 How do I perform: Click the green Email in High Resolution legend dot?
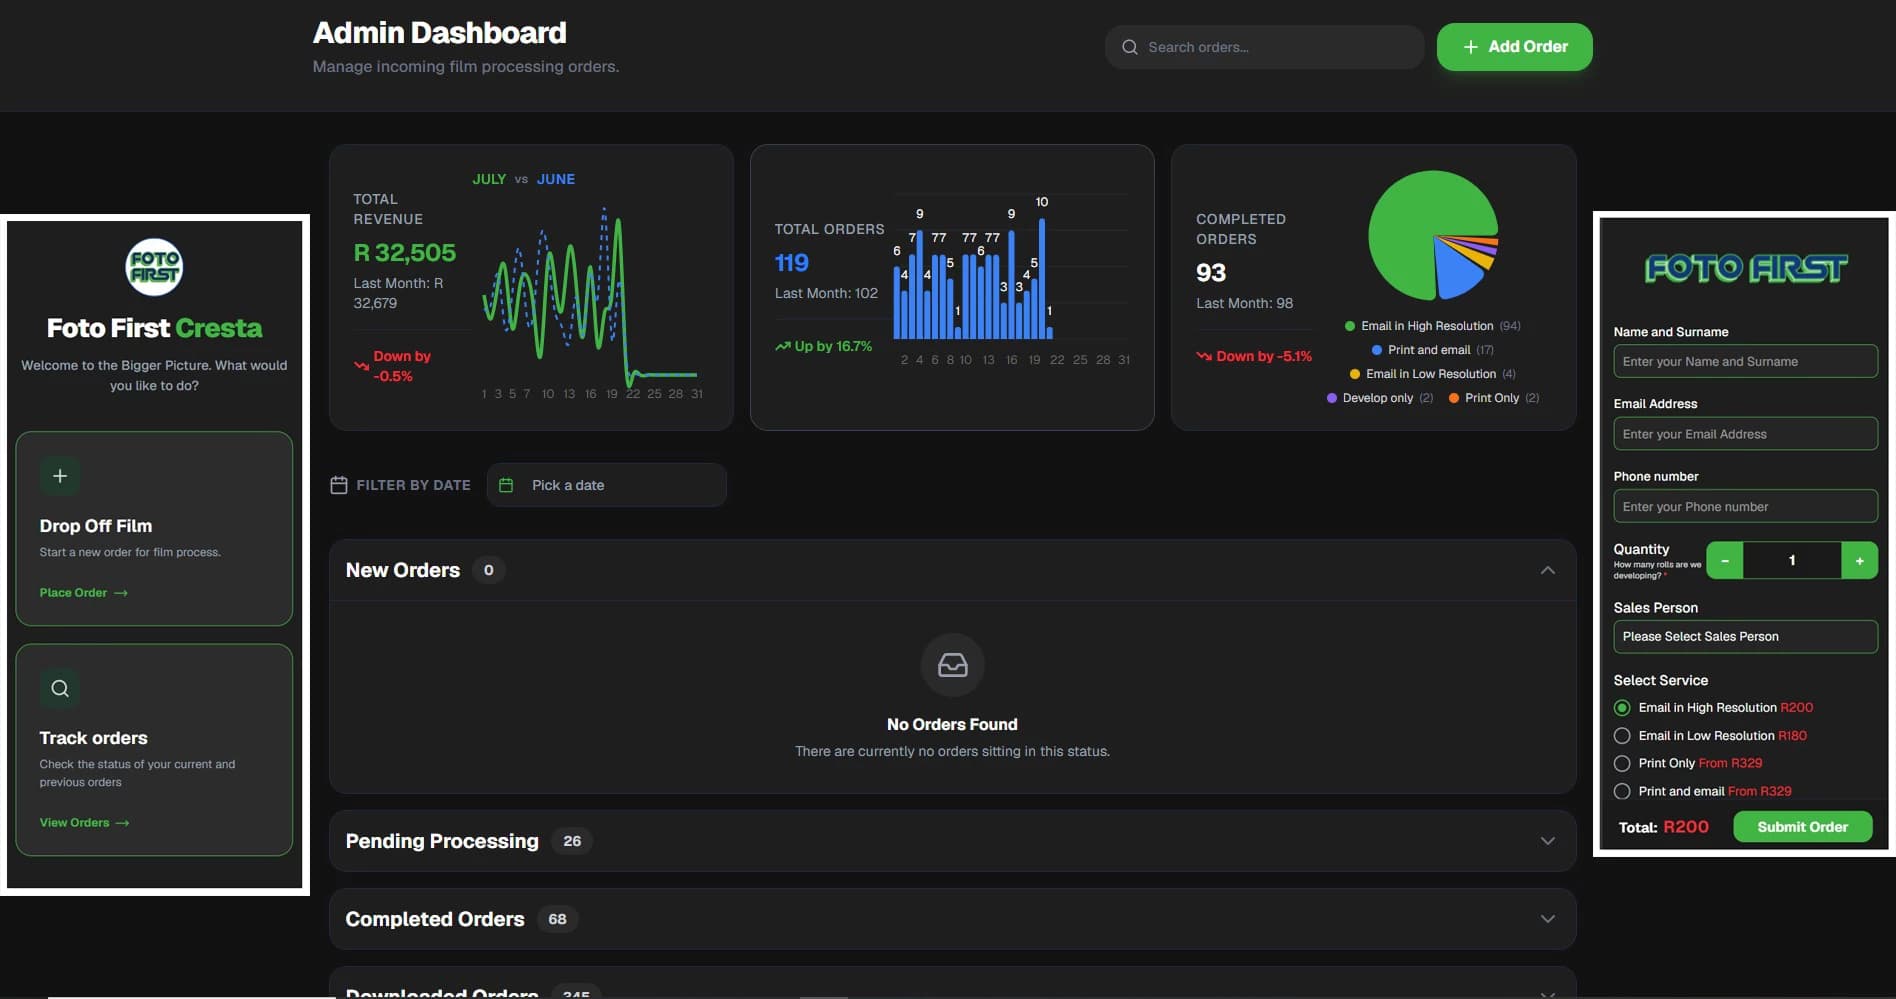(1350, 326)
